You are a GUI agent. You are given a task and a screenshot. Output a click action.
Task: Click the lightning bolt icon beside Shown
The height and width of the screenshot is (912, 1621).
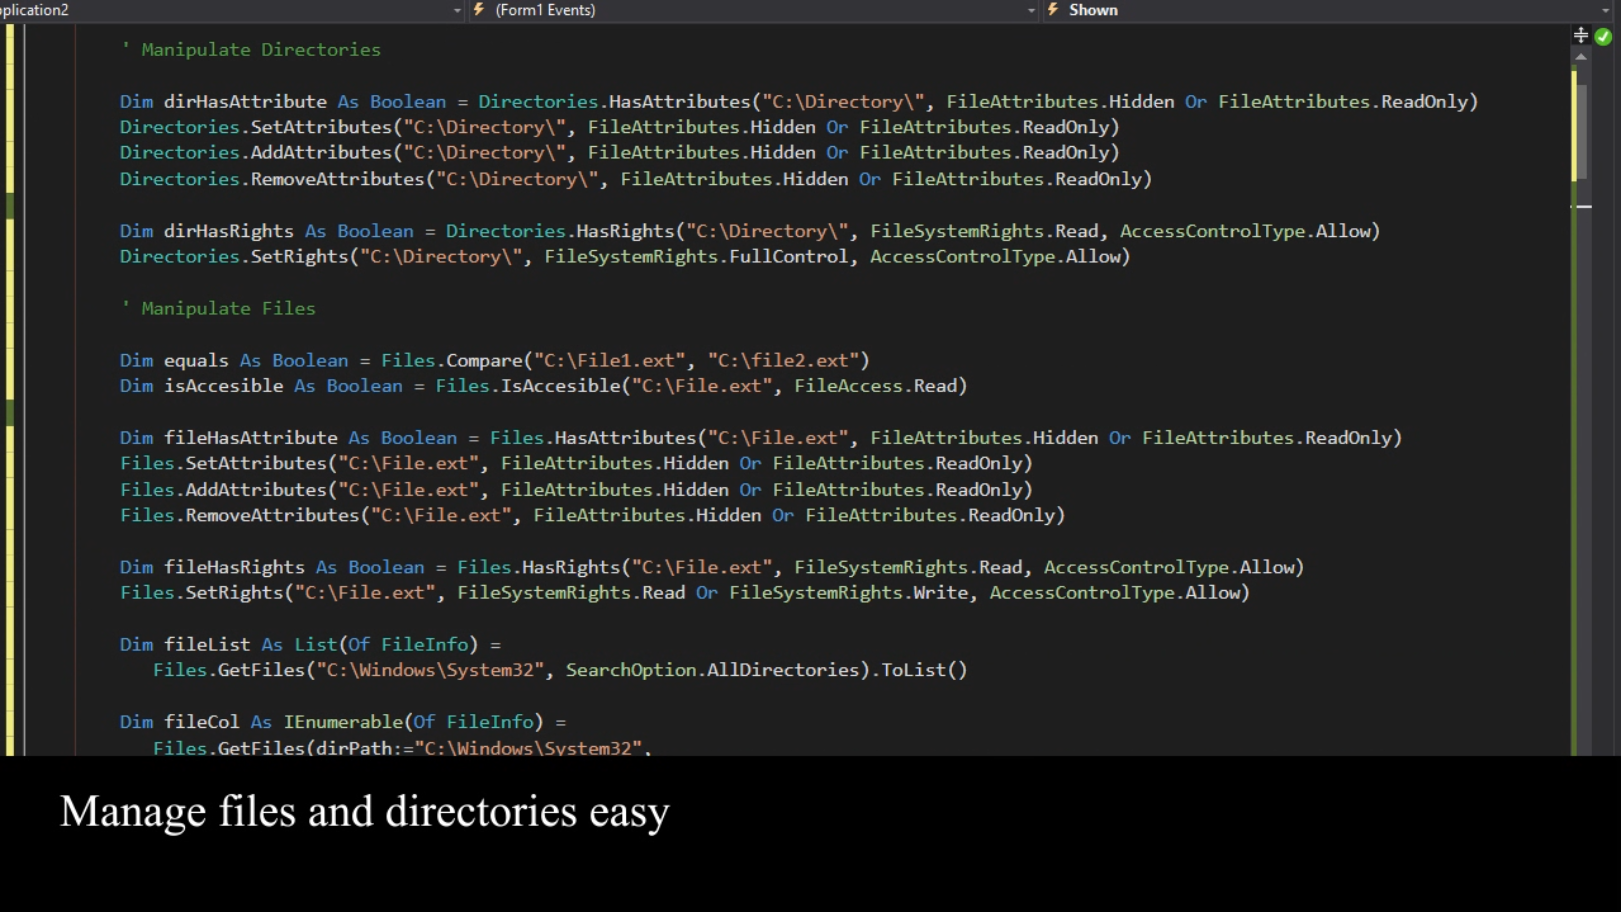click(1053, 10)
